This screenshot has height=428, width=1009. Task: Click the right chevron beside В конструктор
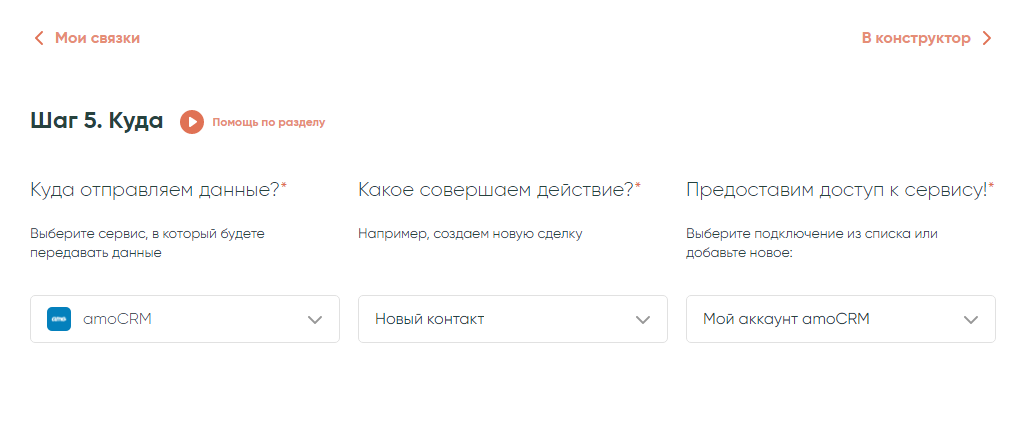tap(986, 38)
